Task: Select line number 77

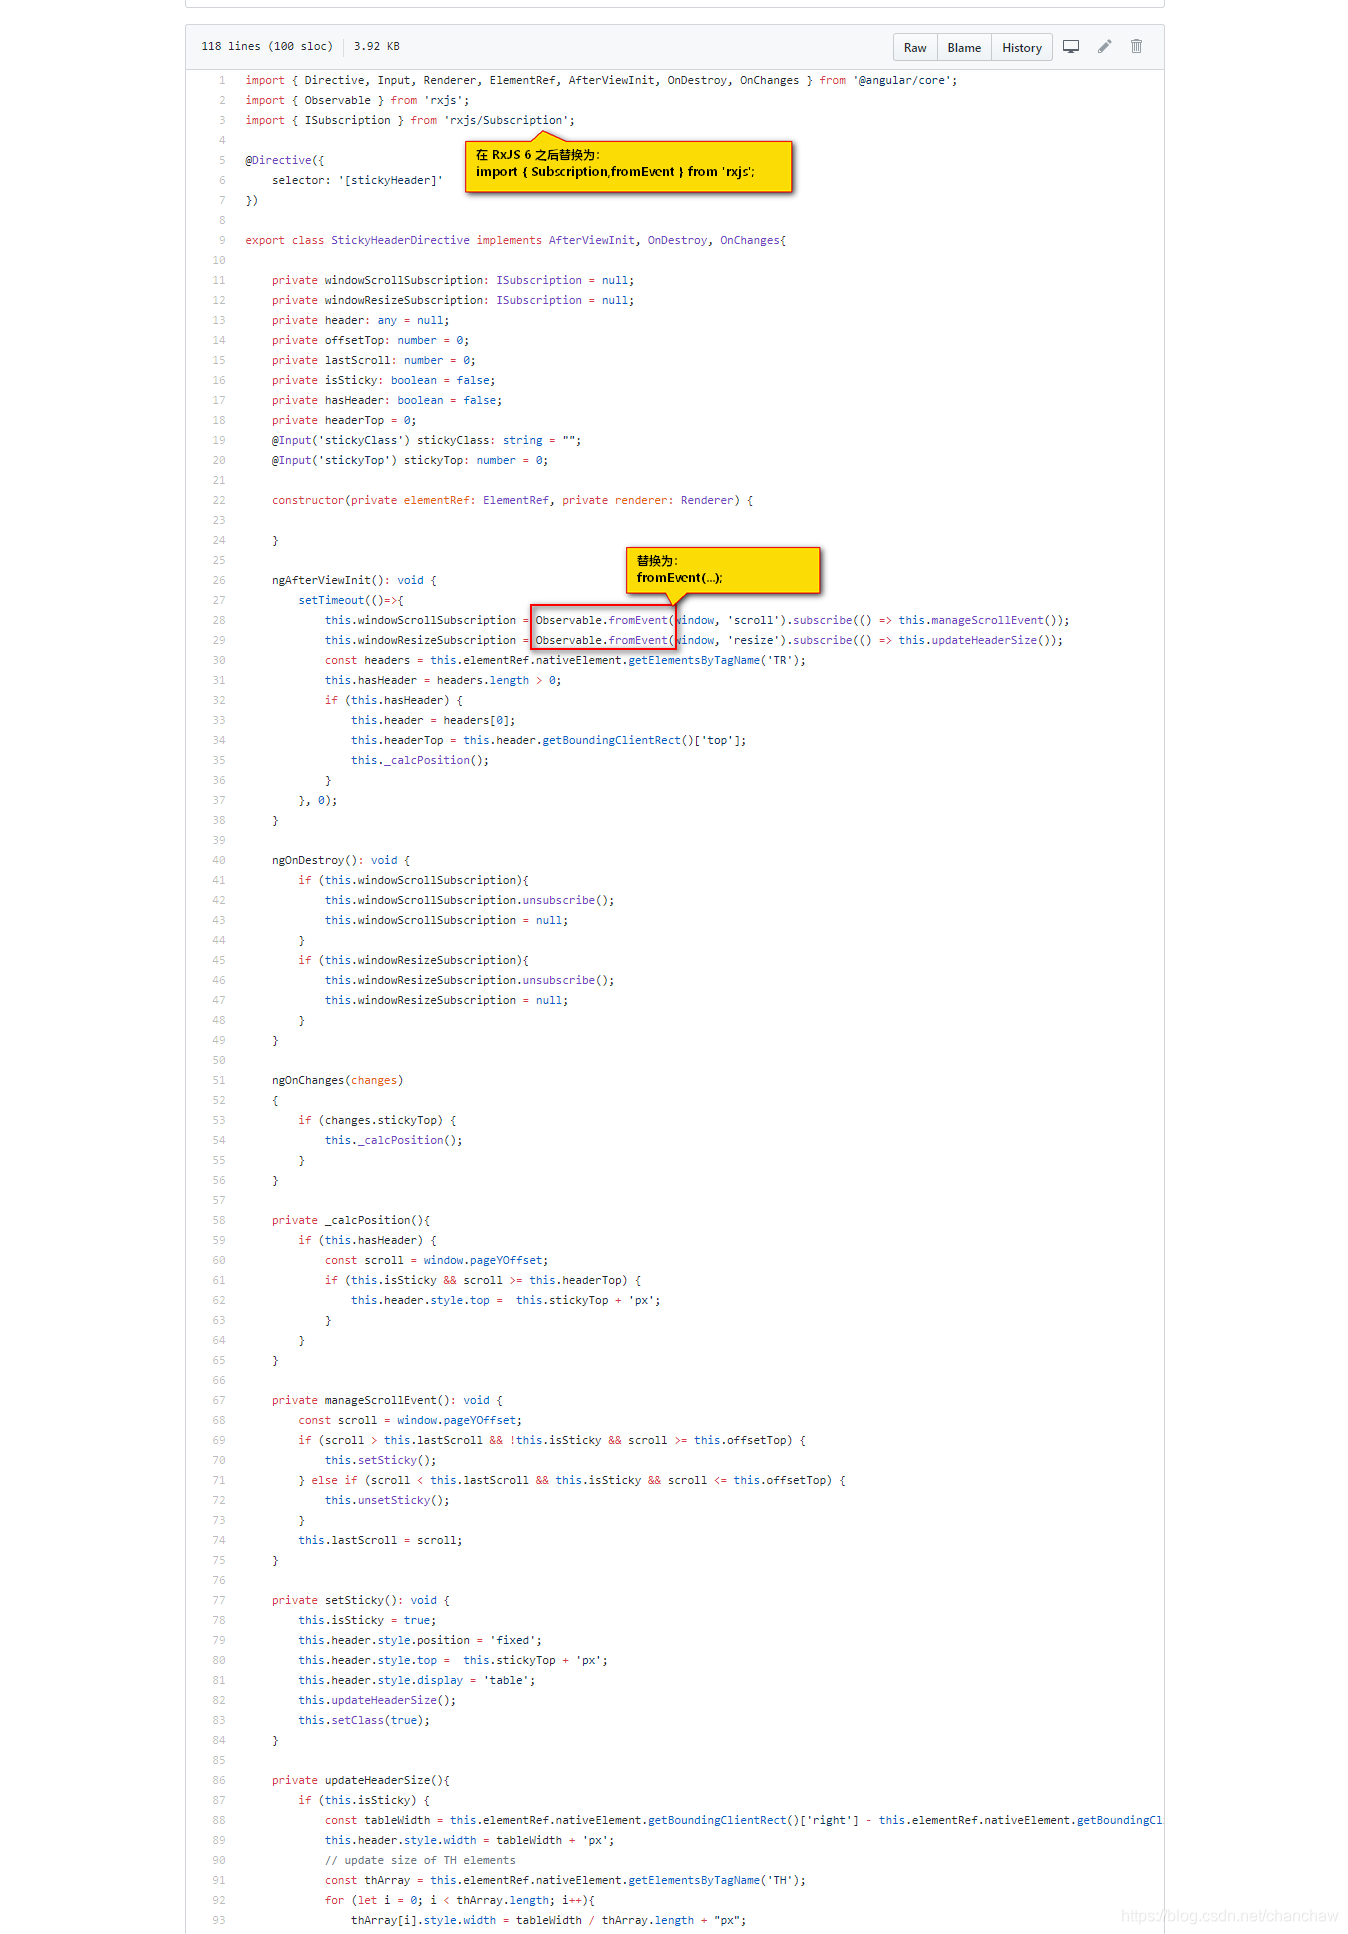Action: point(219,1600)
